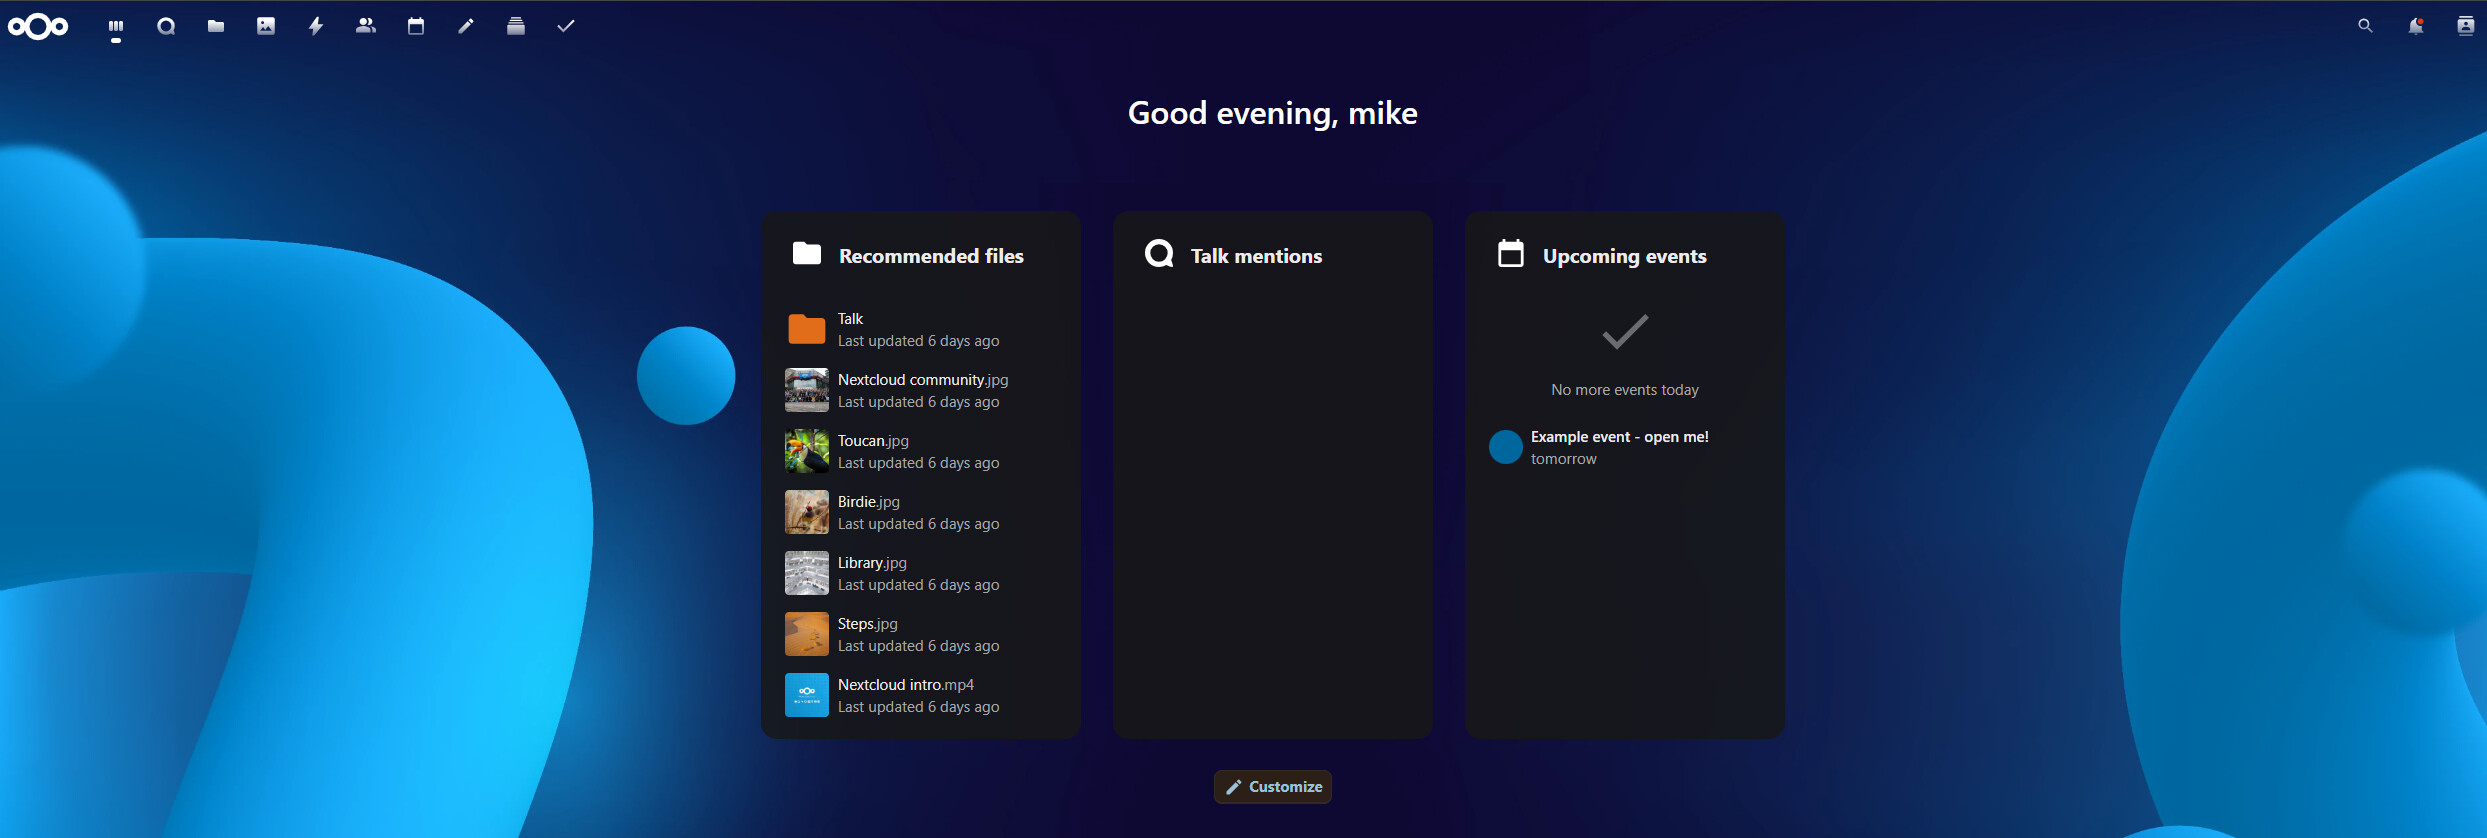Open the Notes pencil icon
The height and width of the screenshot is (838, 2487).
point(466,27)
